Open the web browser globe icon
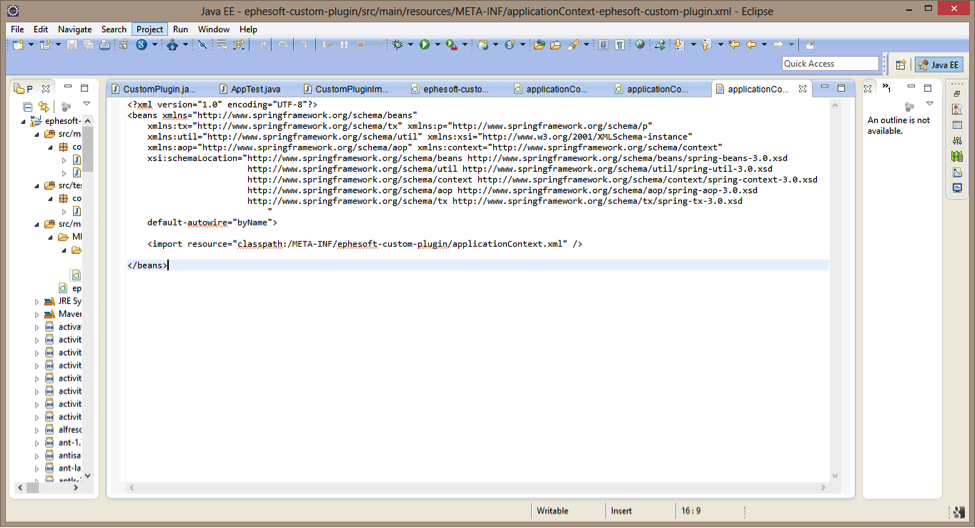Image resolution: width=975 pixels, height=528 pixels. pyautogui.click(x=639, y=45)
